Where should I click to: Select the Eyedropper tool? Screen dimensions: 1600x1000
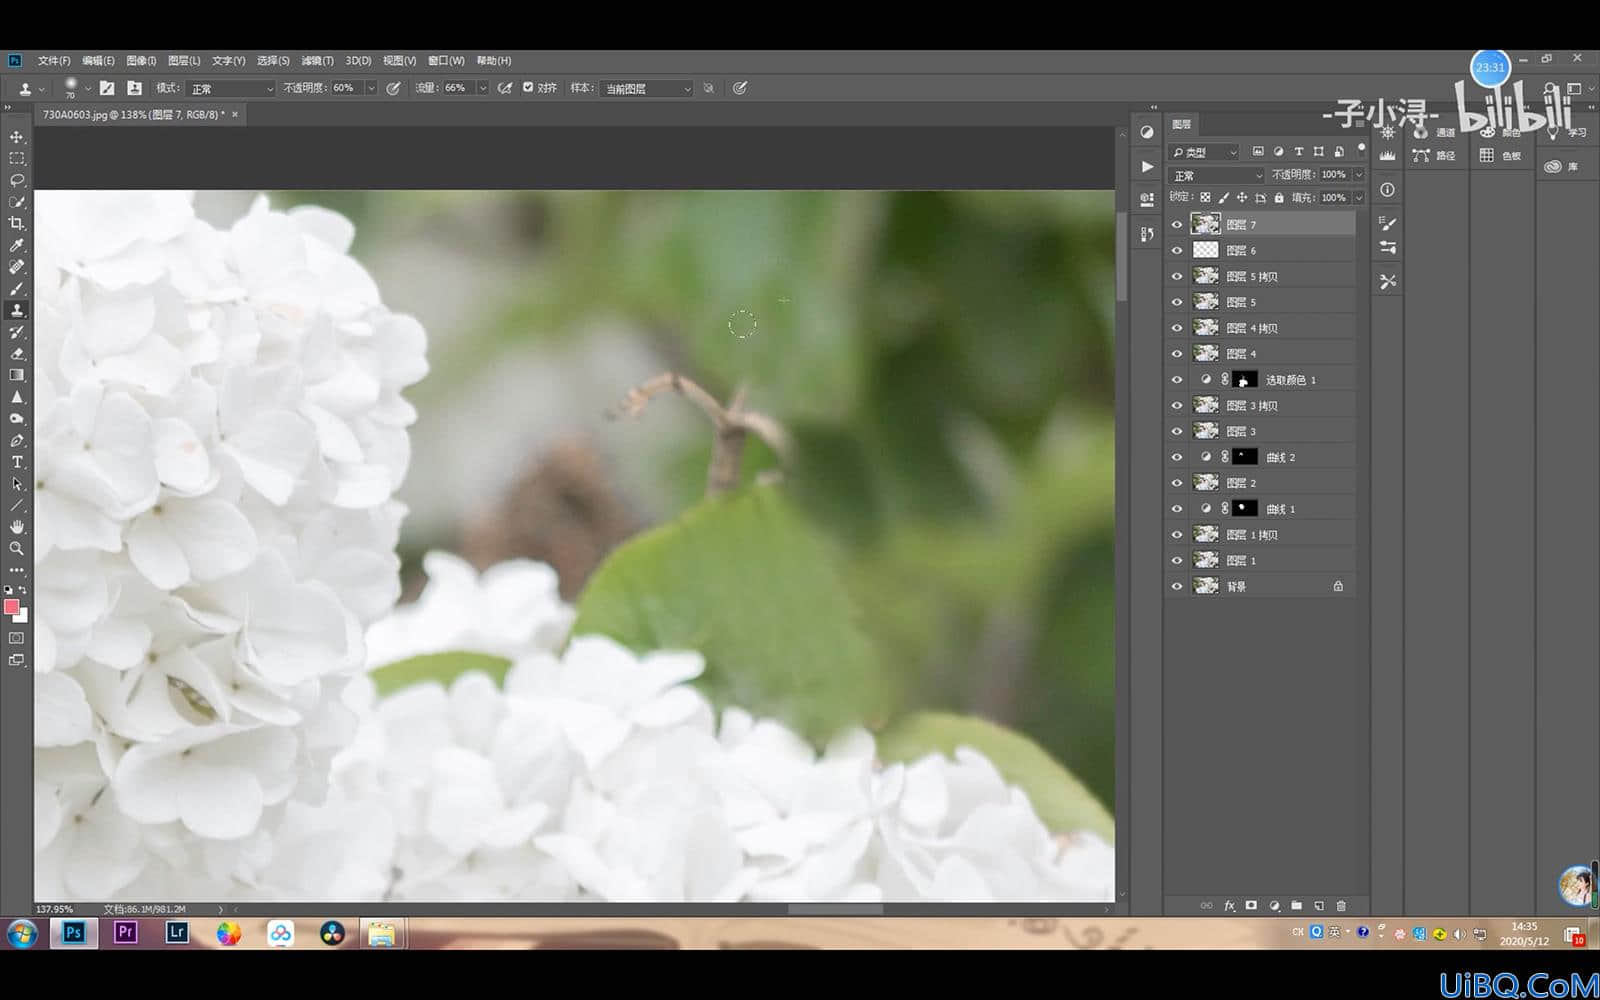pyautogui.click(x=17, y=245)
